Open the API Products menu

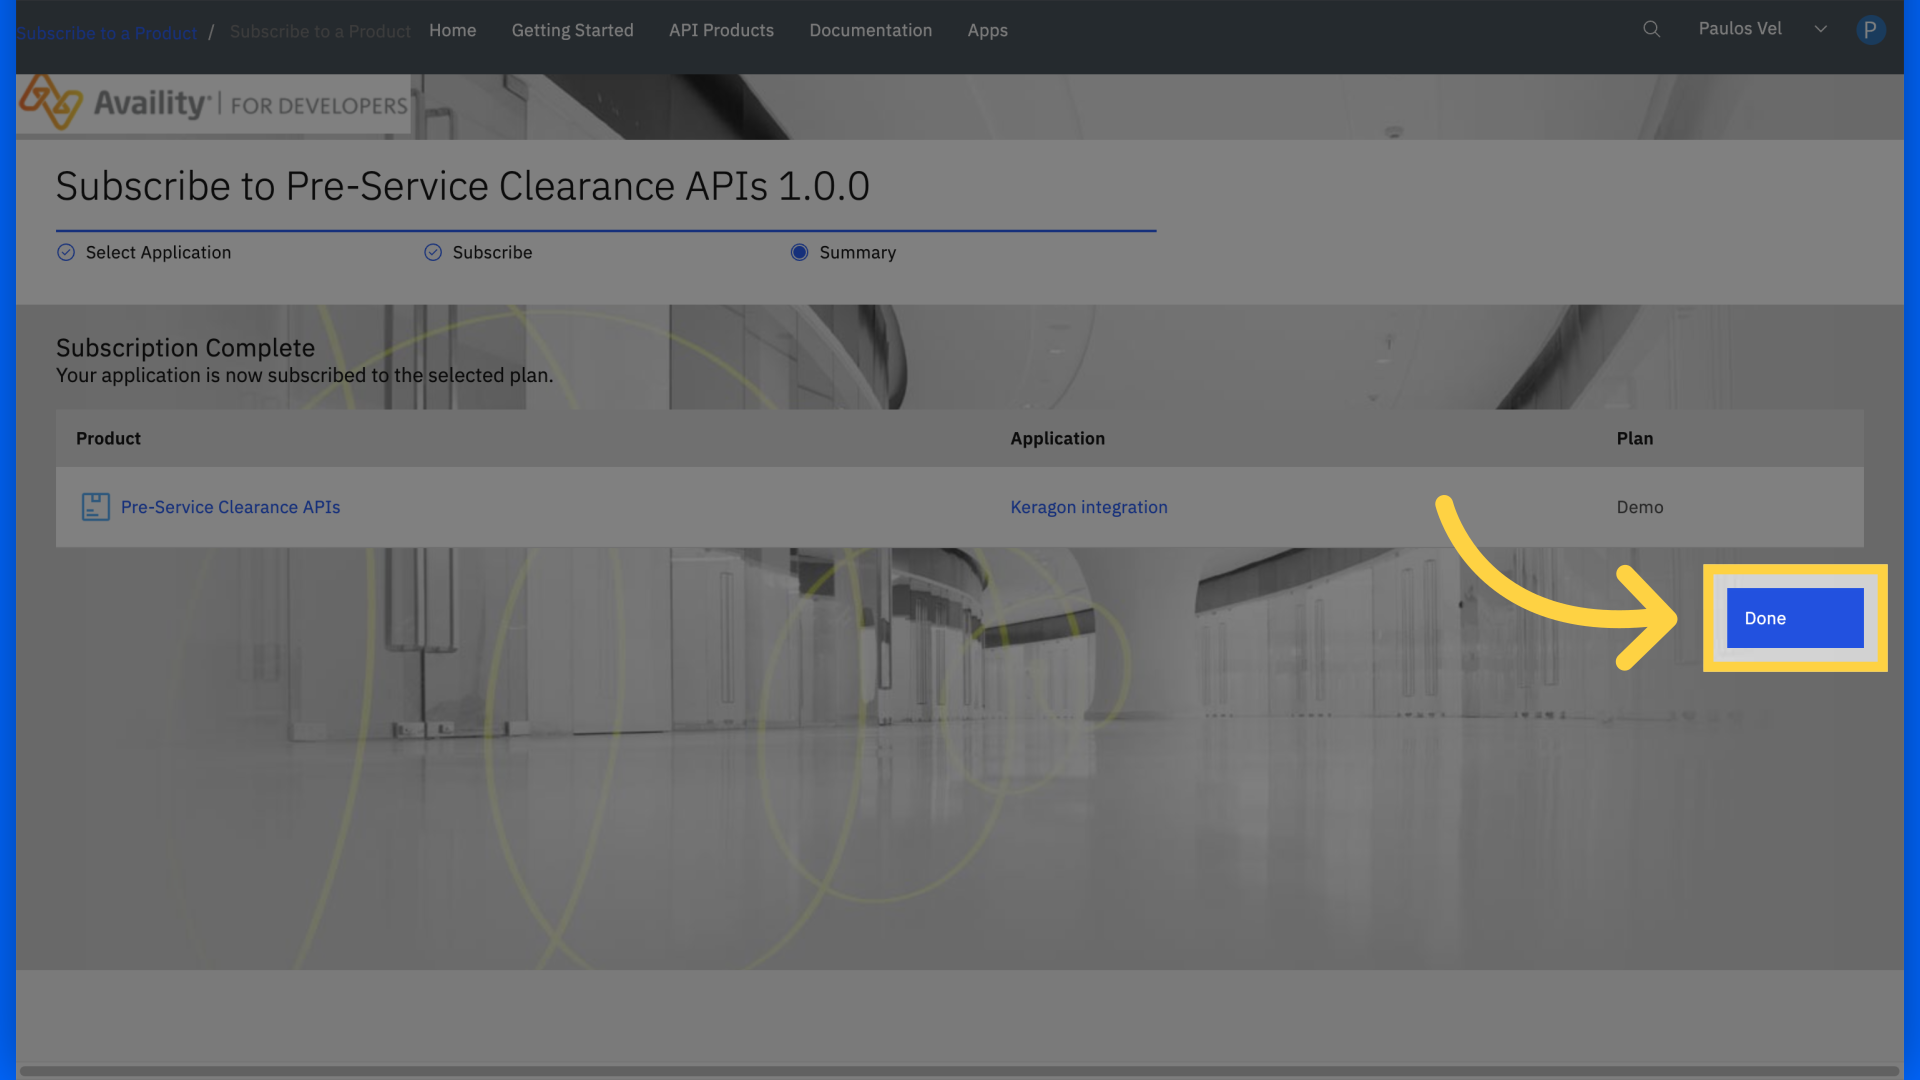[x=722, y=30]
